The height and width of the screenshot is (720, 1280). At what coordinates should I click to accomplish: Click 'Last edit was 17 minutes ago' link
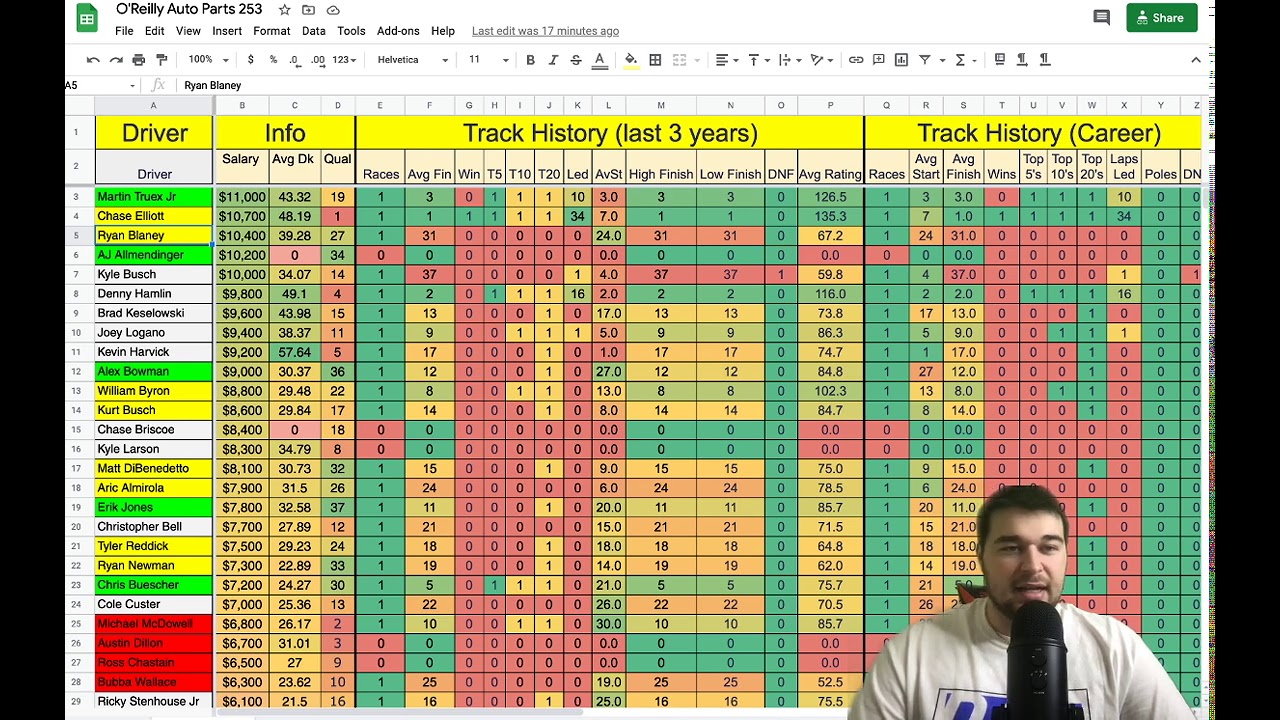(x=545, y=31)
